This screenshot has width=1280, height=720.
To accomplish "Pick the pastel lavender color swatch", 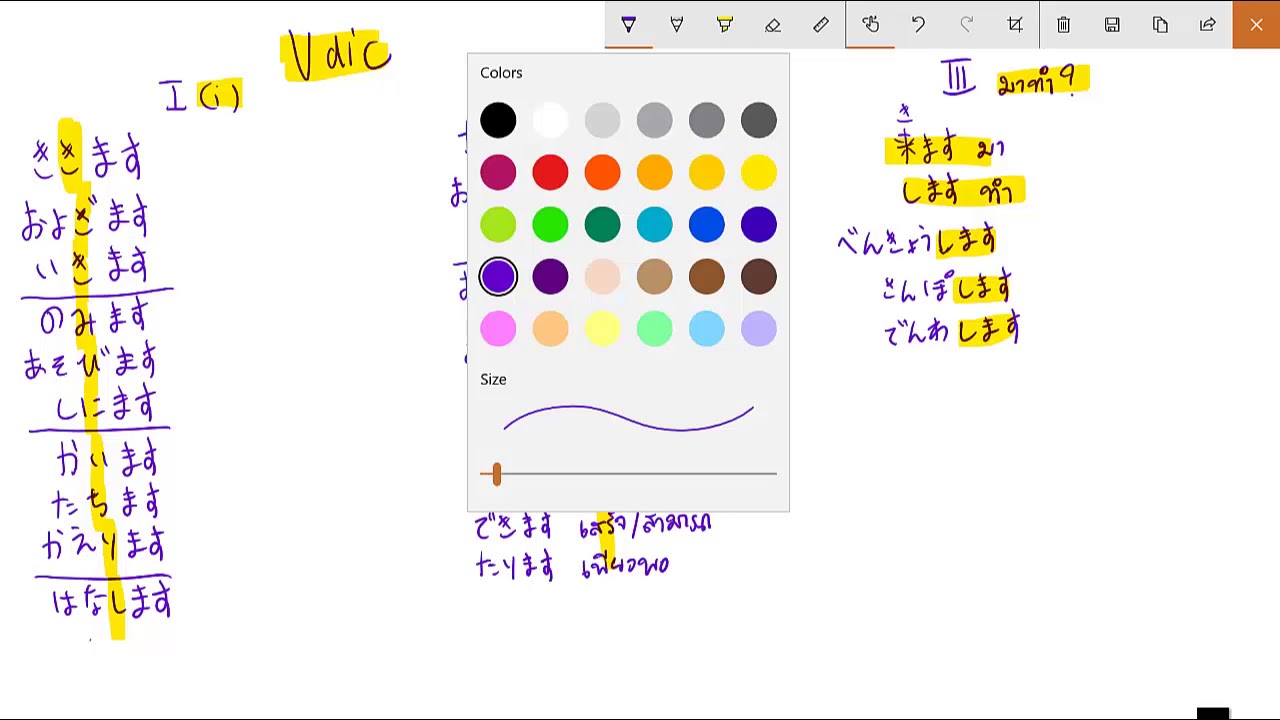I will tap(758, 328).
